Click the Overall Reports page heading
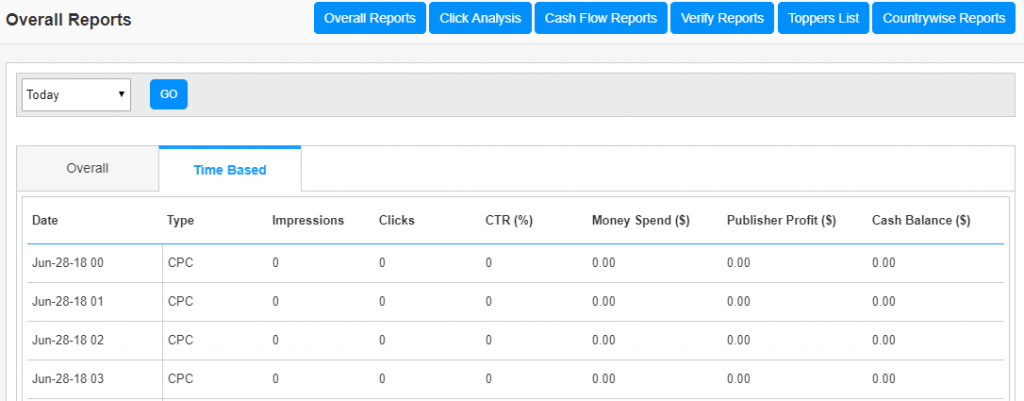 (69, 20)
